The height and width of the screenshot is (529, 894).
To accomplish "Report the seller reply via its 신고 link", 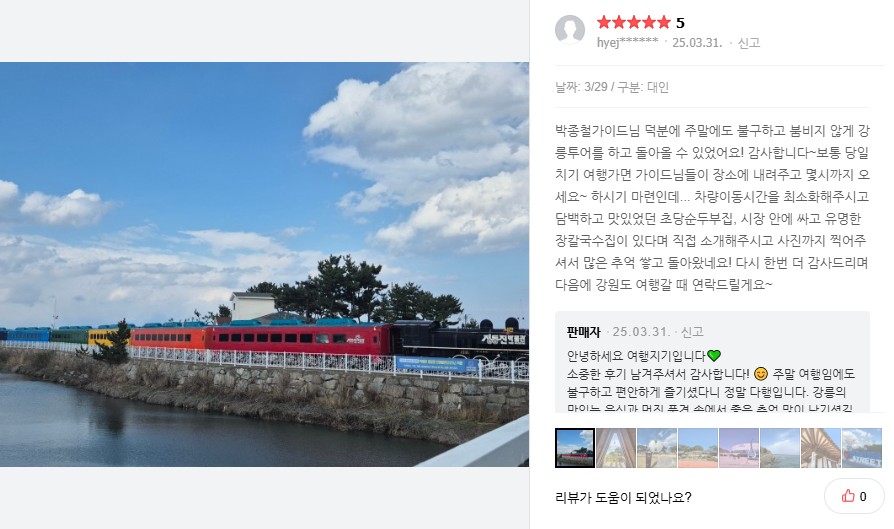I will (x=692, y=332).
